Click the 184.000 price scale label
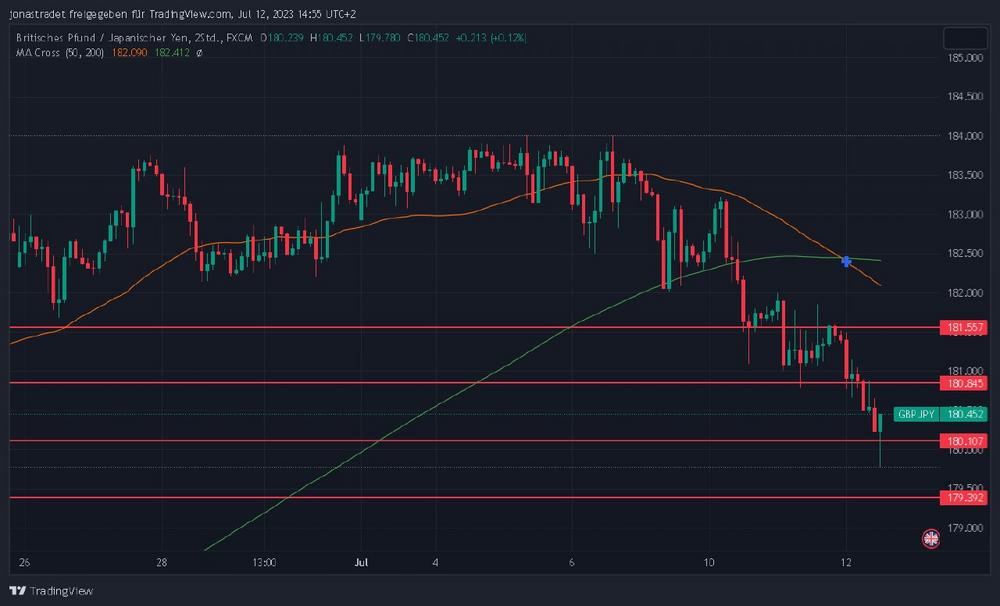Image resolution: width=1000 pixels, height=606 pixels. (965, 136)
